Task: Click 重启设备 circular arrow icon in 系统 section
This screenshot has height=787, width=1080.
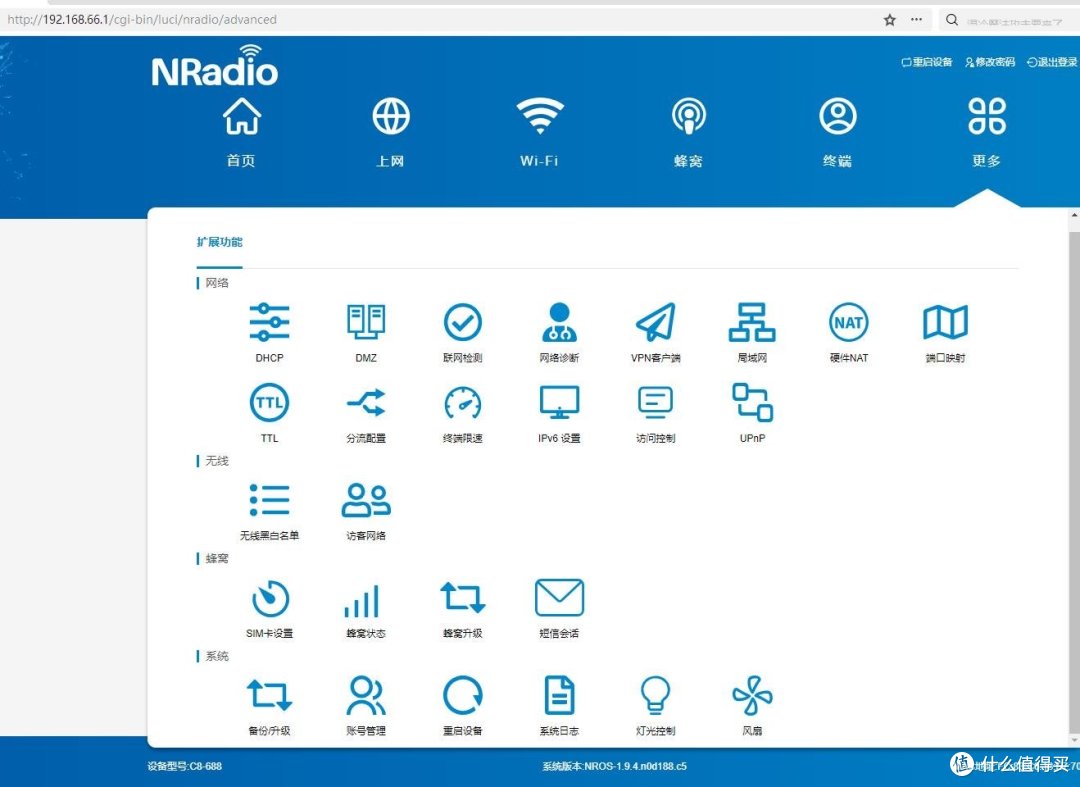Action: click(x=462, y=695)
